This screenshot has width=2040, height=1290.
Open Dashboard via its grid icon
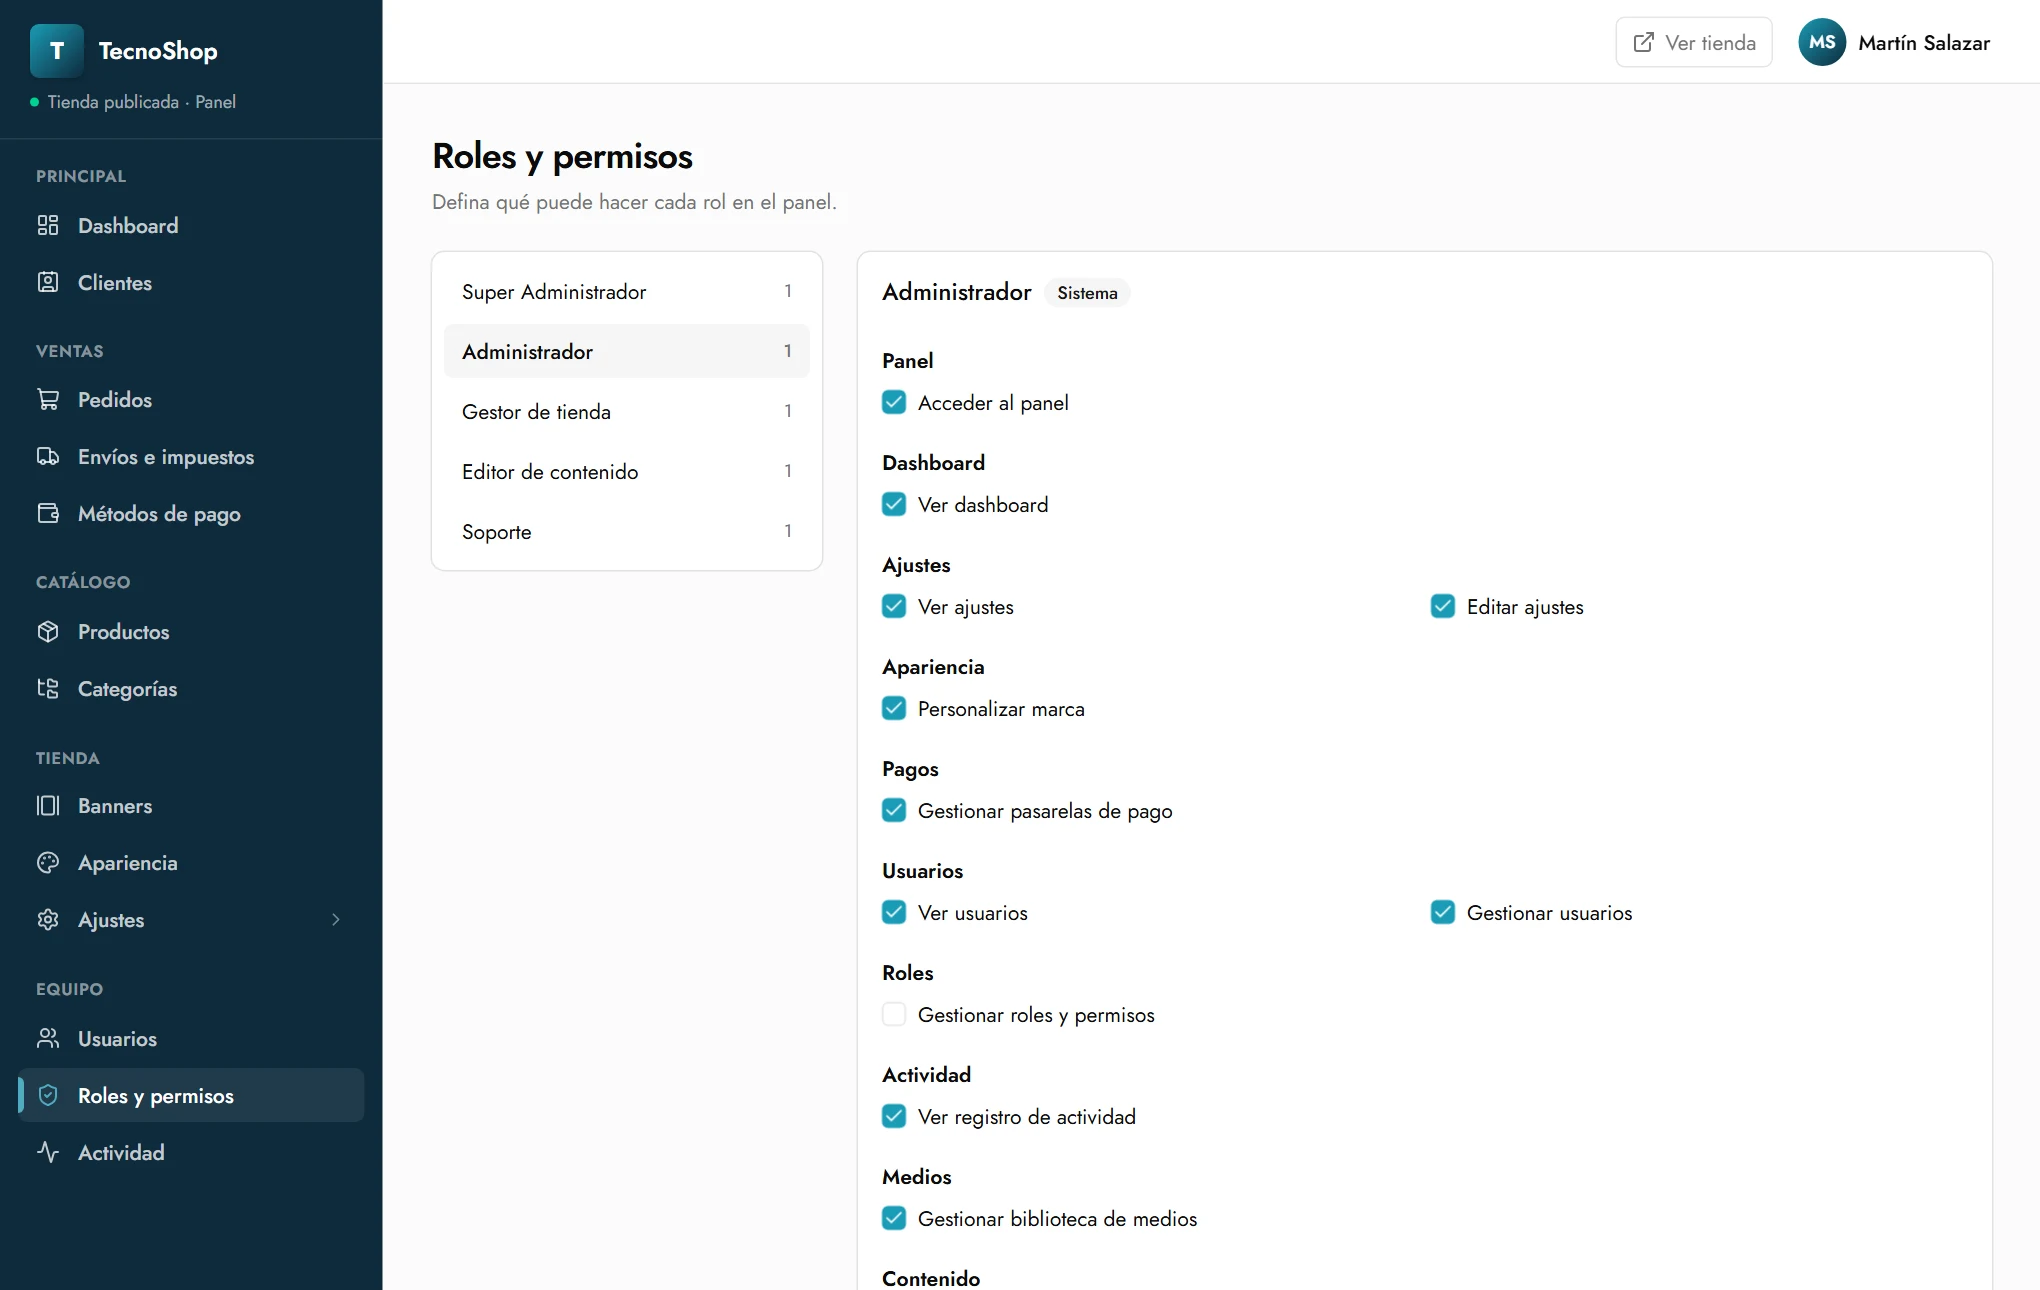(48, 225)
